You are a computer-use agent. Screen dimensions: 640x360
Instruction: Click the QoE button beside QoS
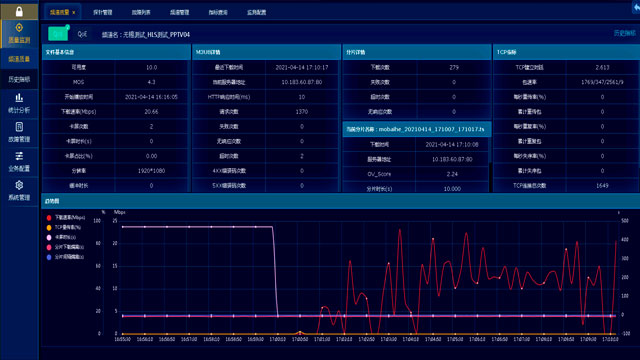pos(82,34)
